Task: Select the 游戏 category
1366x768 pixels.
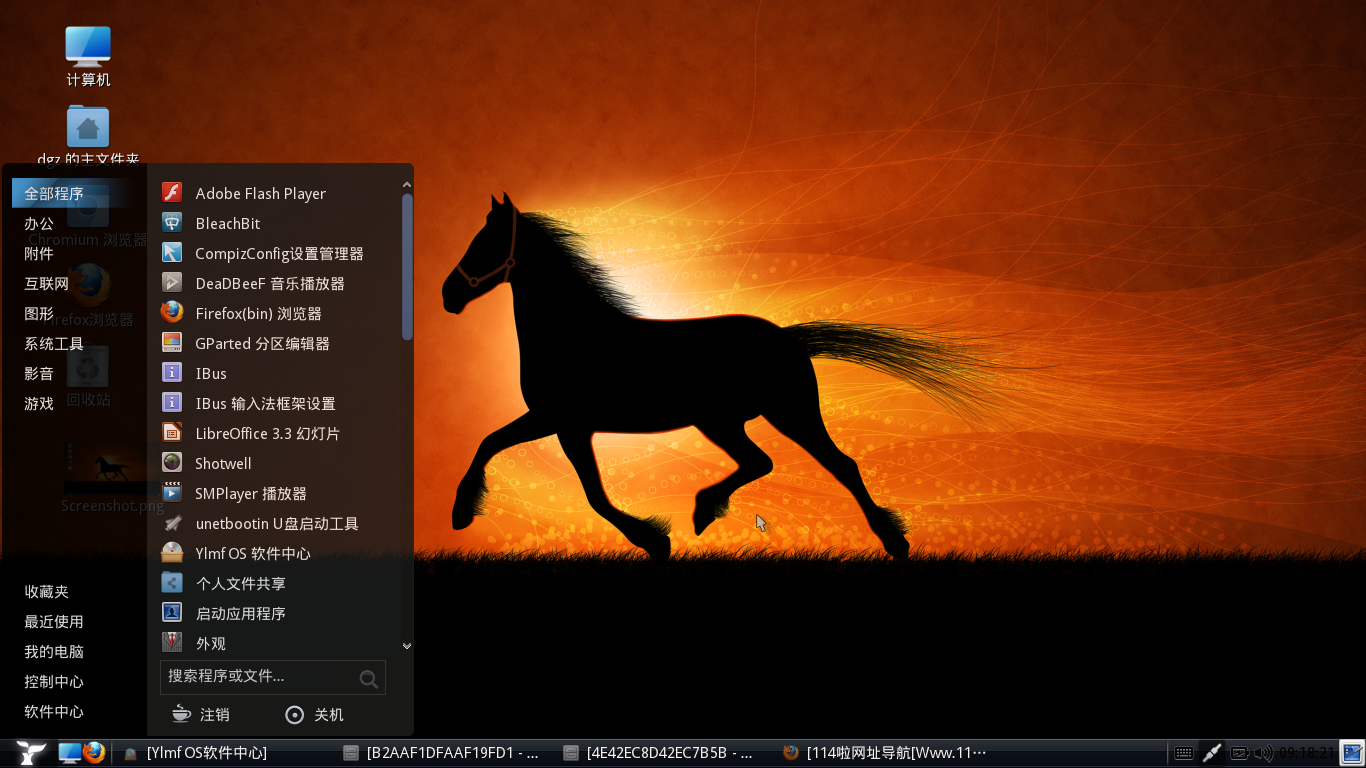Action: (39, 403)
